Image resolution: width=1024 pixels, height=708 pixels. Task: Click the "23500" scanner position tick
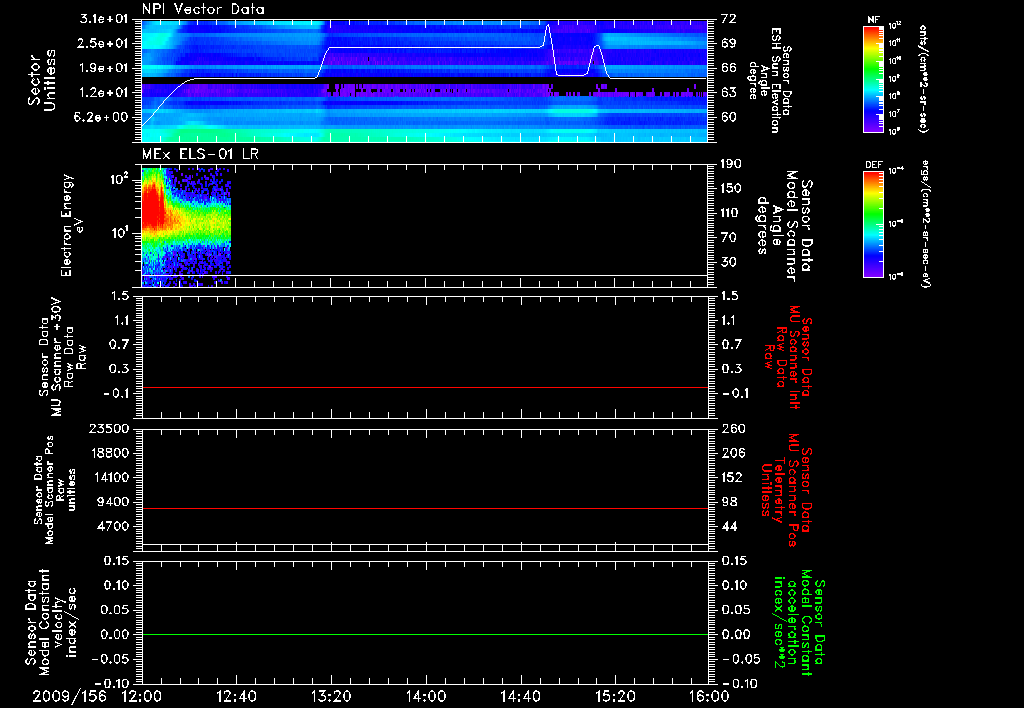[108, 429]
